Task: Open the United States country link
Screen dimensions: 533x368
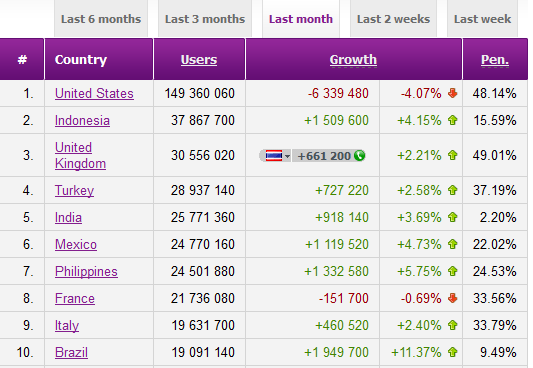Action: pyautogui.click(x=94, y=93)
